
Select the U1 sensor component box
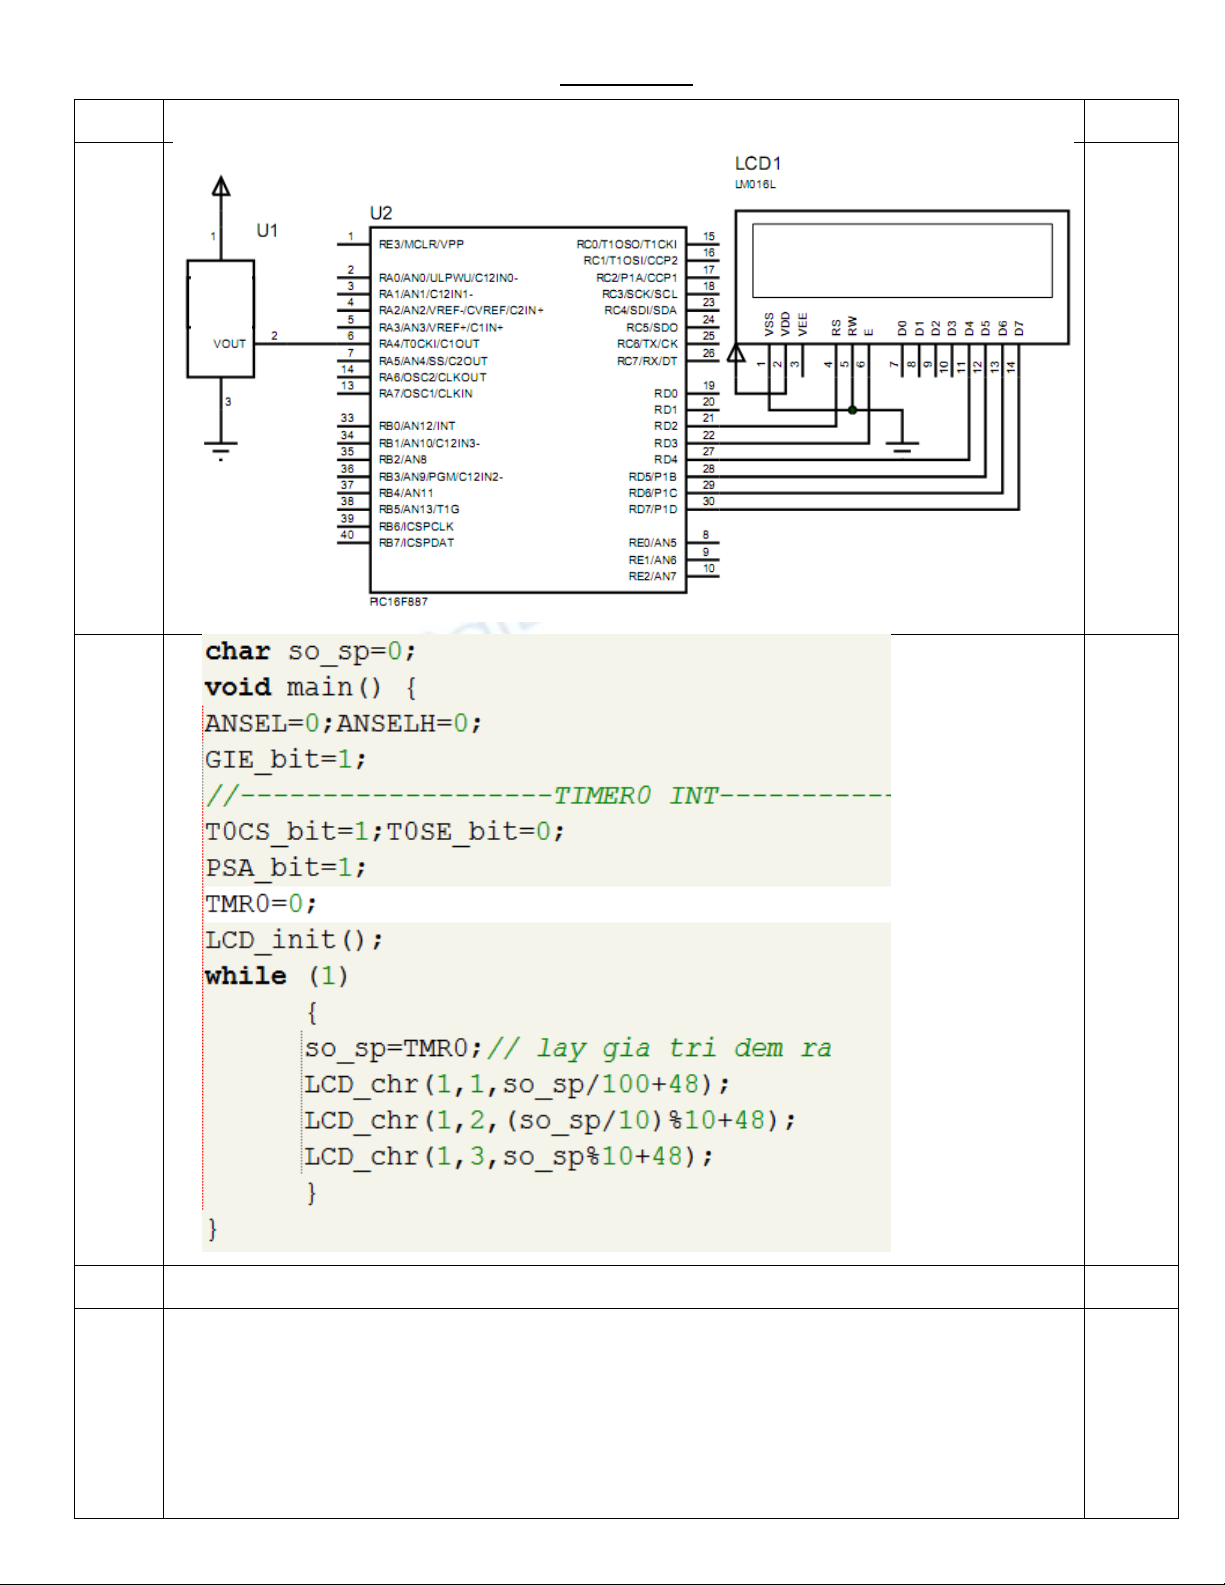click(221, 318)
